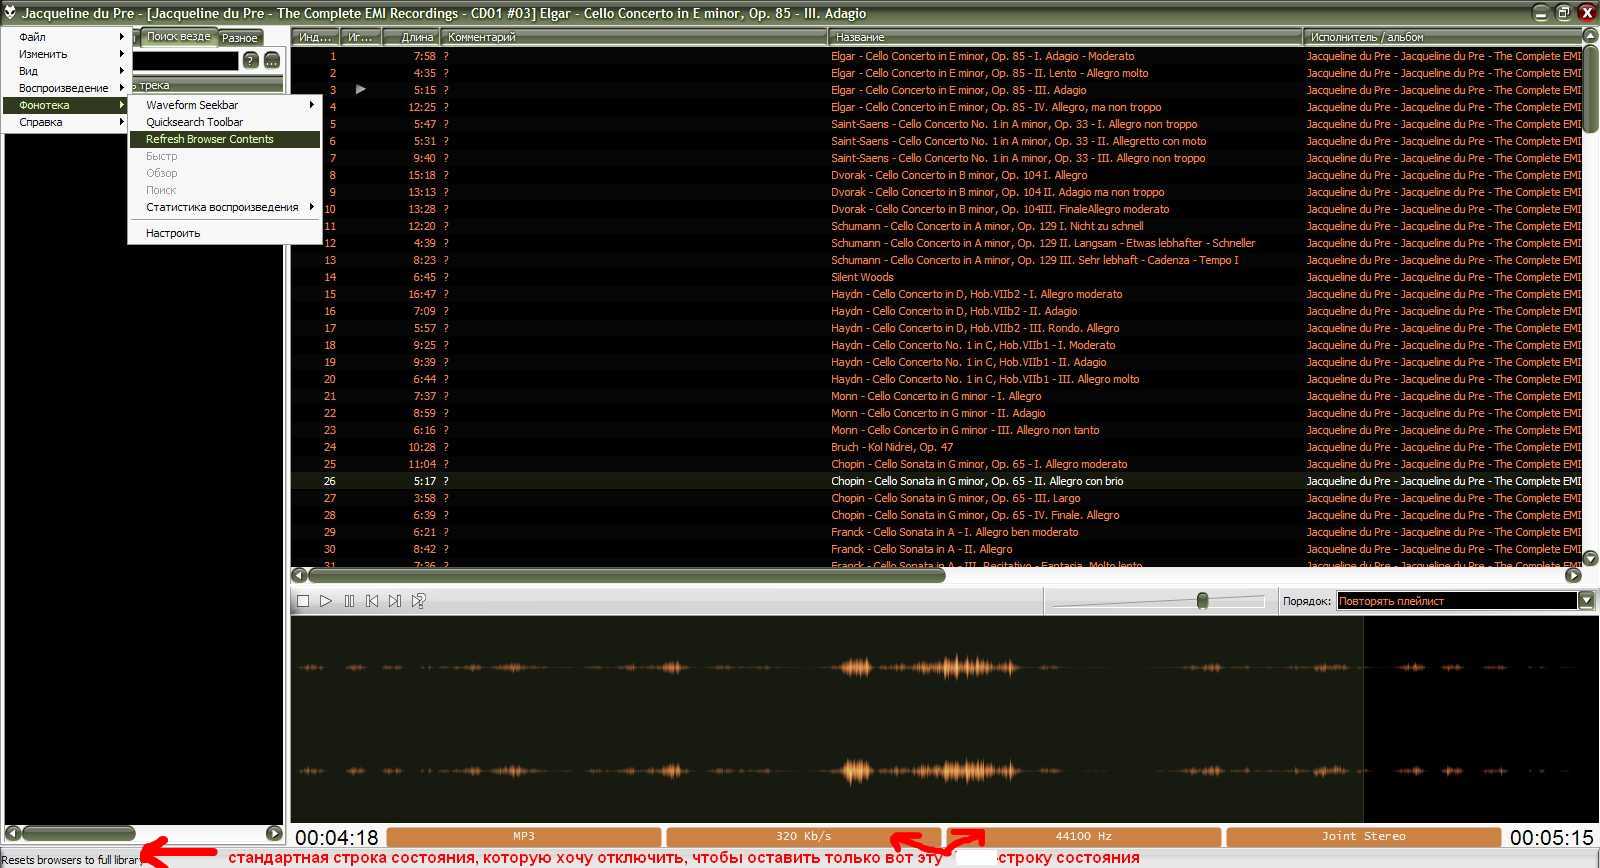Screen dimensions: 1600x868
Task: Click the volume slider handle
Action: point(1202,600)
